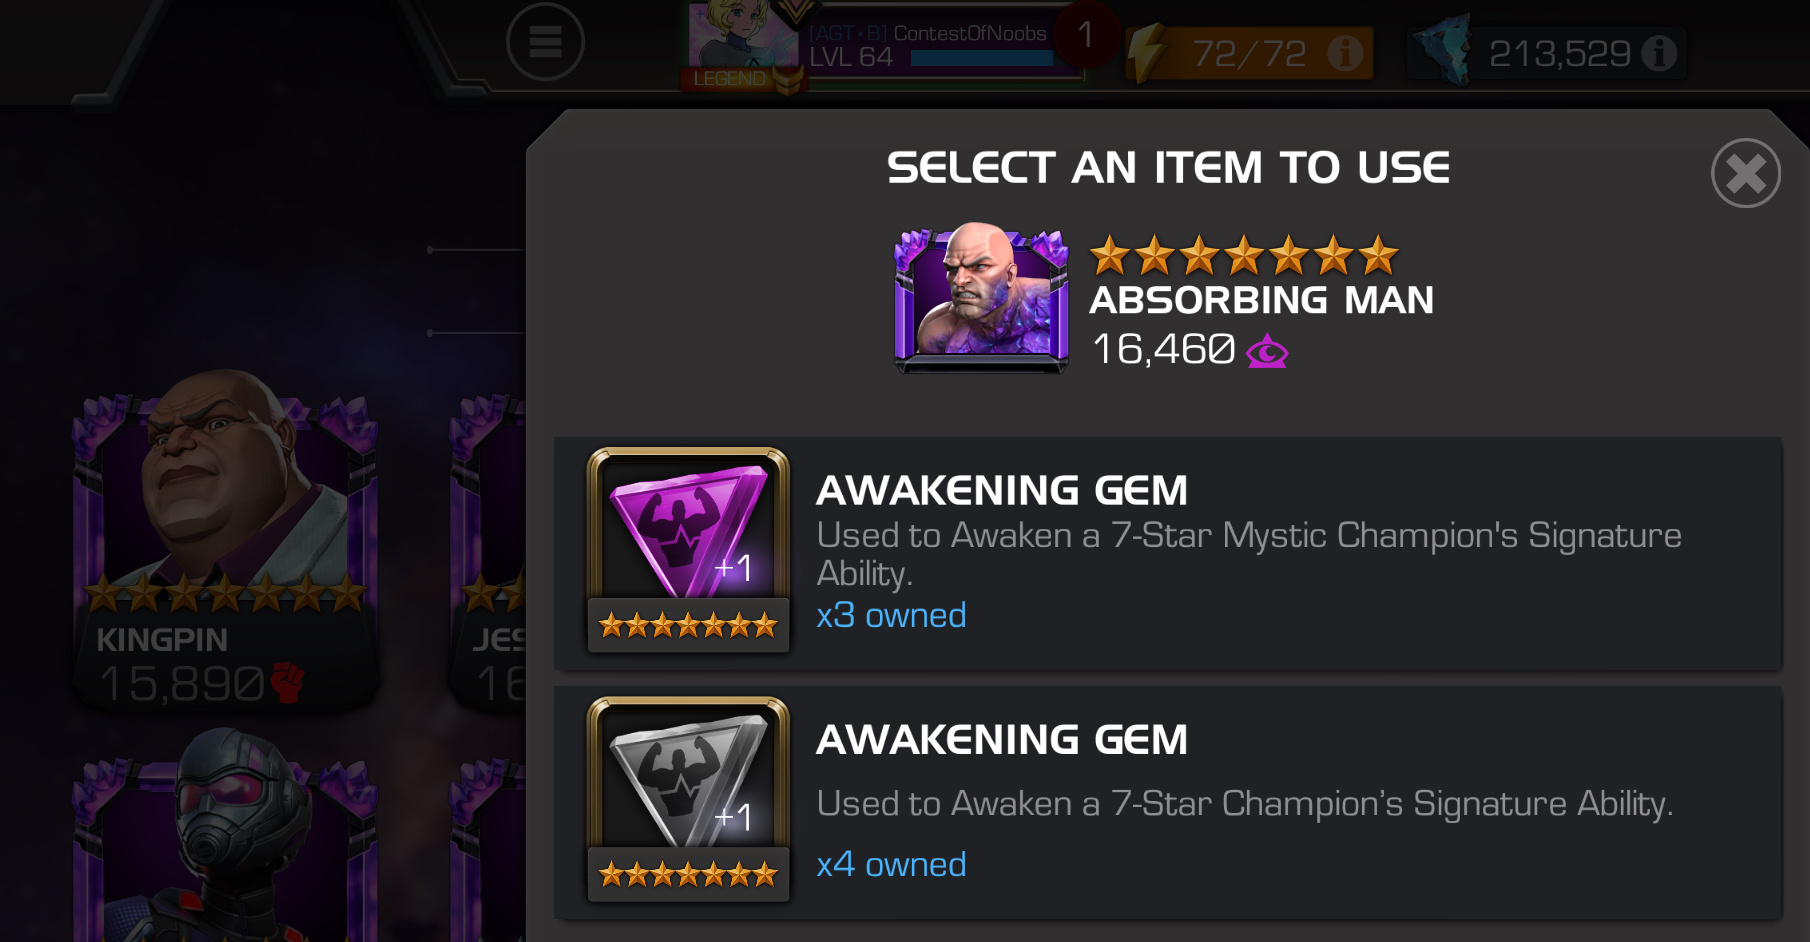Select the masked champion card below Kingpin
This screenshot has width=1810, height=942.
coord(226,836)
